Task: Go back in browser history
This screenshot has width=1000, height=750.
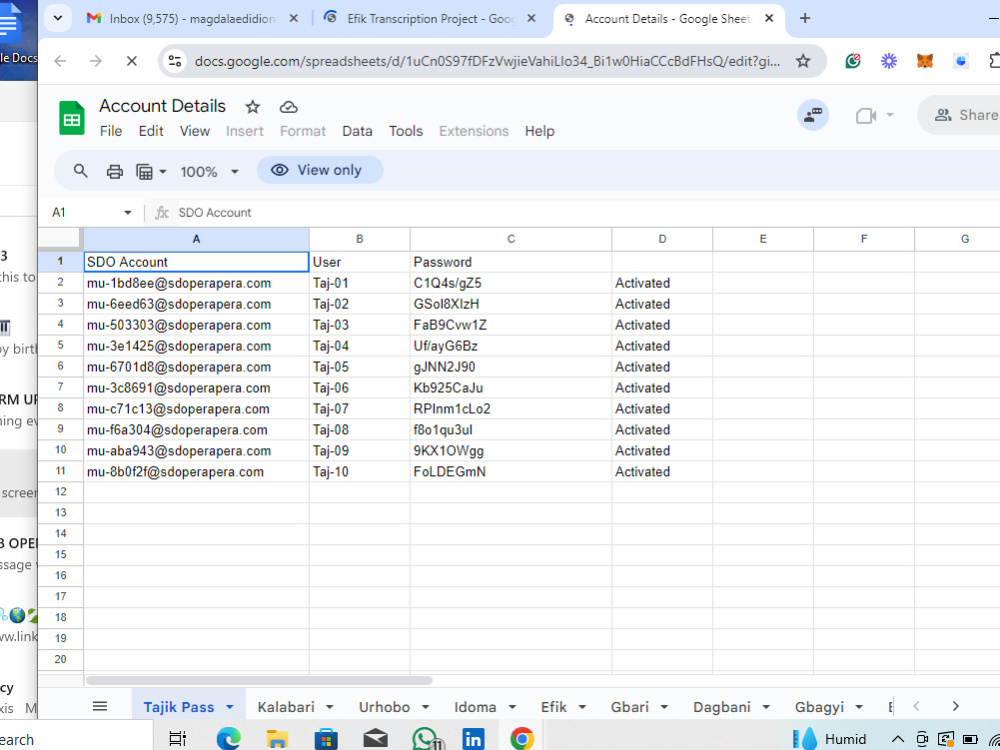Action: pyautogui.click(x=60, y=61)
